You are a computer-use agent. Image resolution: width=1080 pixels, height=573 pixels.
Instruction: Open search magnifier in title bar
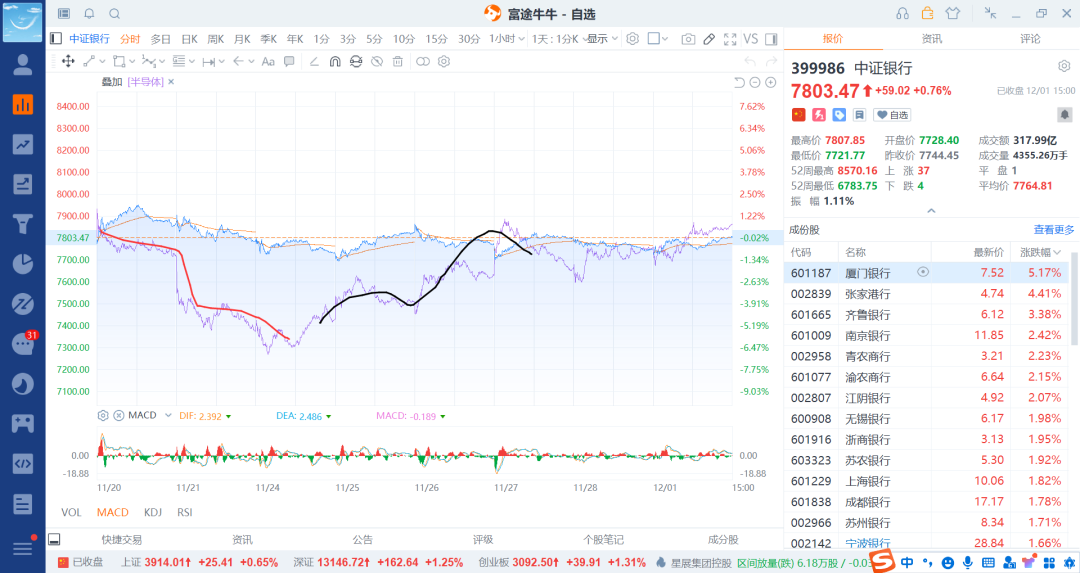[114, 14]
